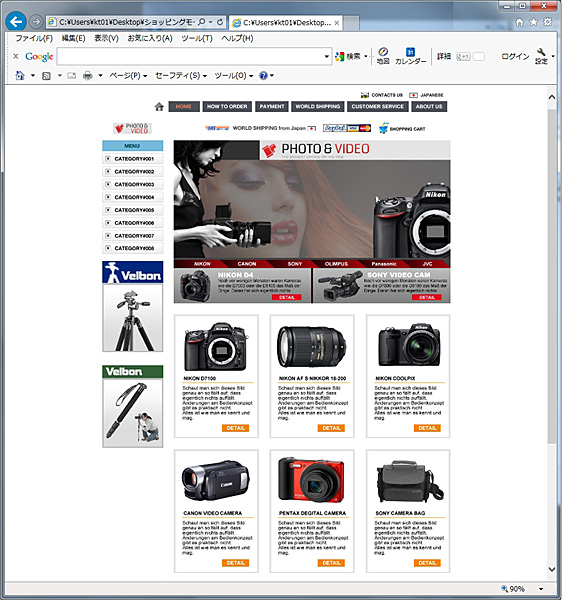Open the ファイル(F) menu
Viewport: 562px width, 600px height.
point(34,38)
